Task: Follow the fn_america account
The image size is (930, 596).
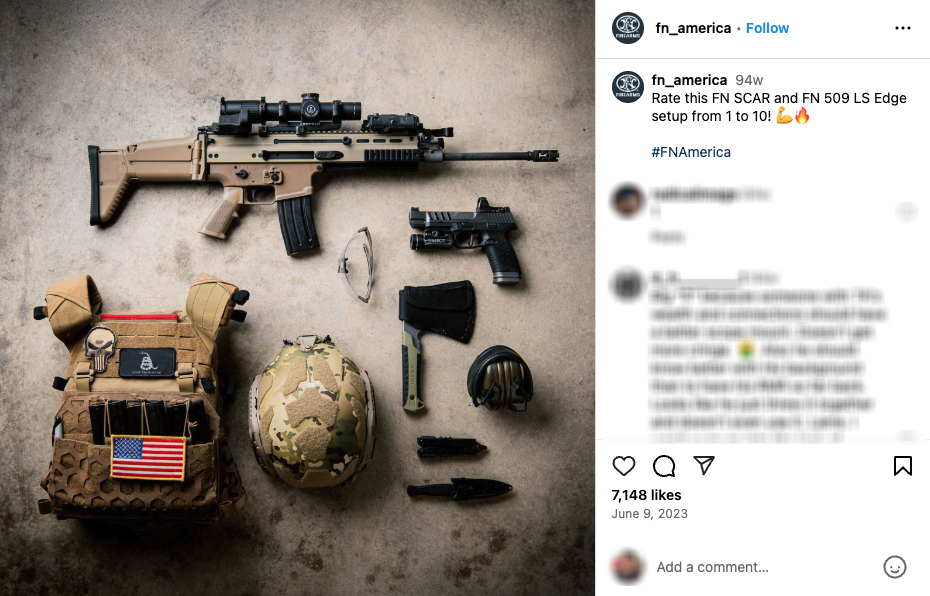Action: [767, 28]
